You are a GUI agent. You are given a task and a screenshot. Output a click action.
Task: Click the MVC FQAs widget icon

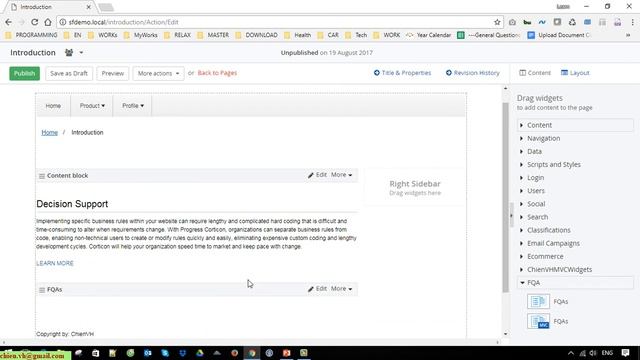(538, 321)
